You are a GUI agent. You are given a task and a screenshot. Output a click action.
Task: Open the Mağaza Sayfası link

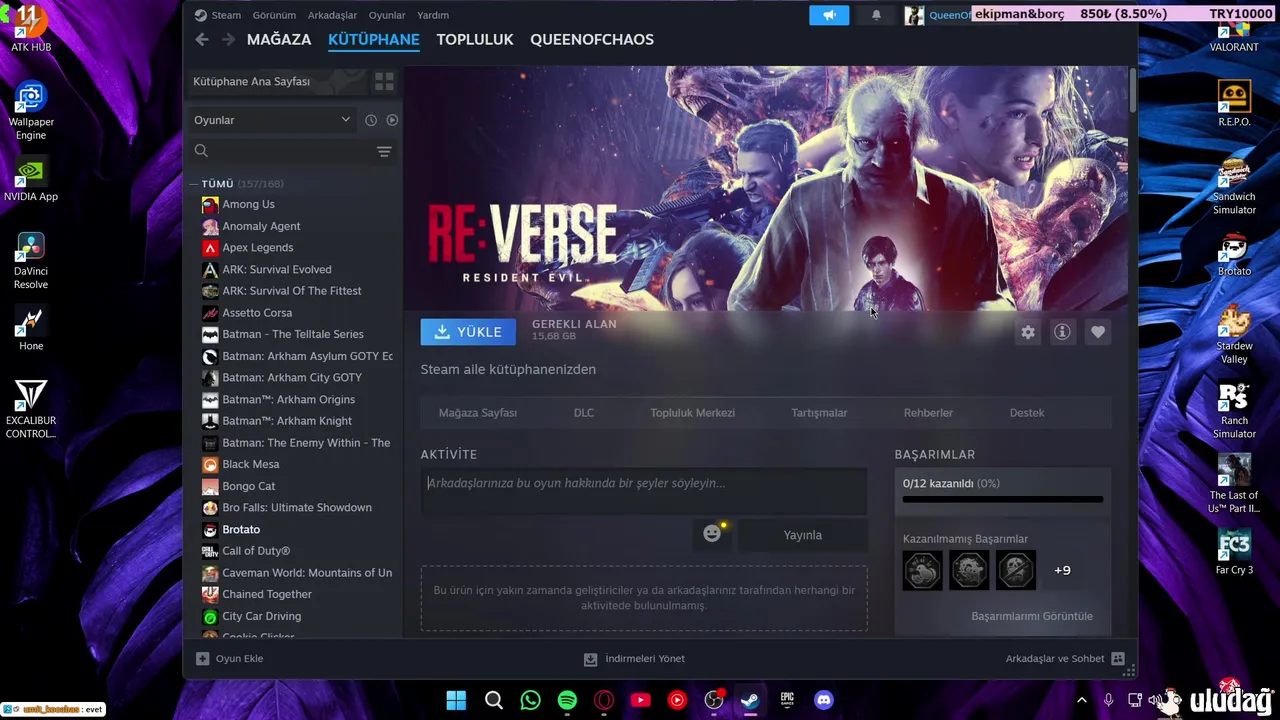pos(478,412)
